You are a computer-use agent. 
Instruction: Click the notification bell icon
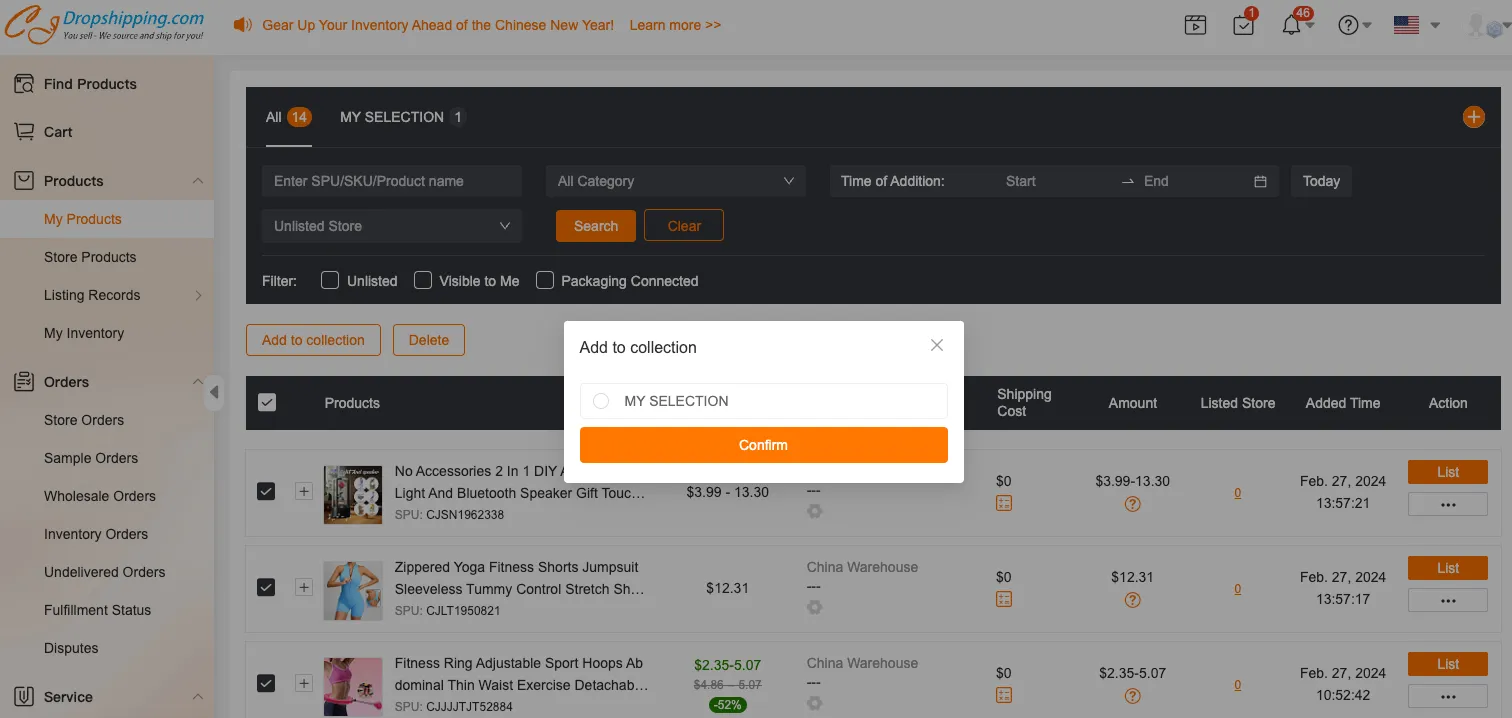[1291, 26]
